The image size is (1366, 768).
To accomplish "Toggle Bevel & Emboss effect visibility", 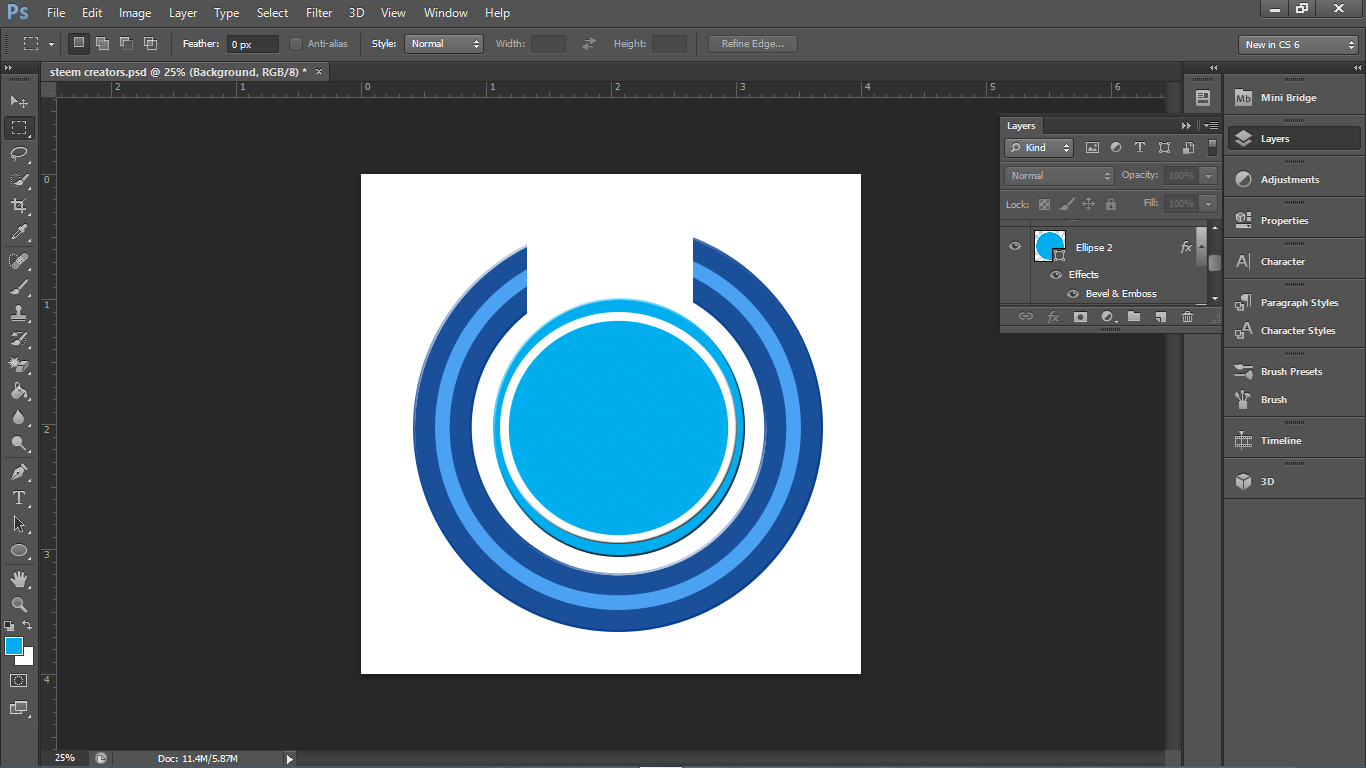I will pos(1073,294).
